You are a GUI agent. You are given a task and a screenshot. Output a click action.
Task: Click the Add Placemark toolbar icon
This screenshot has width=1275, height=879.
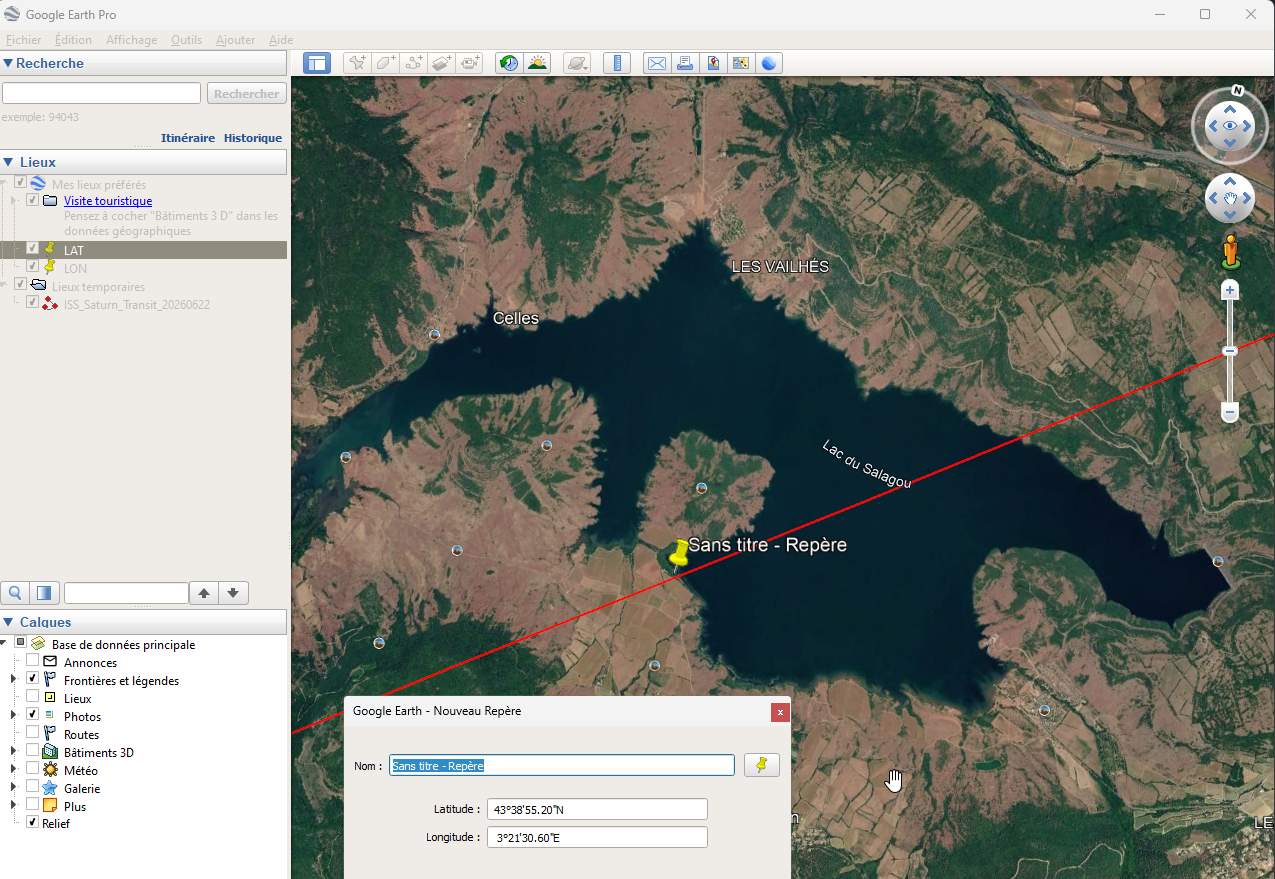(x=357, y=63)
